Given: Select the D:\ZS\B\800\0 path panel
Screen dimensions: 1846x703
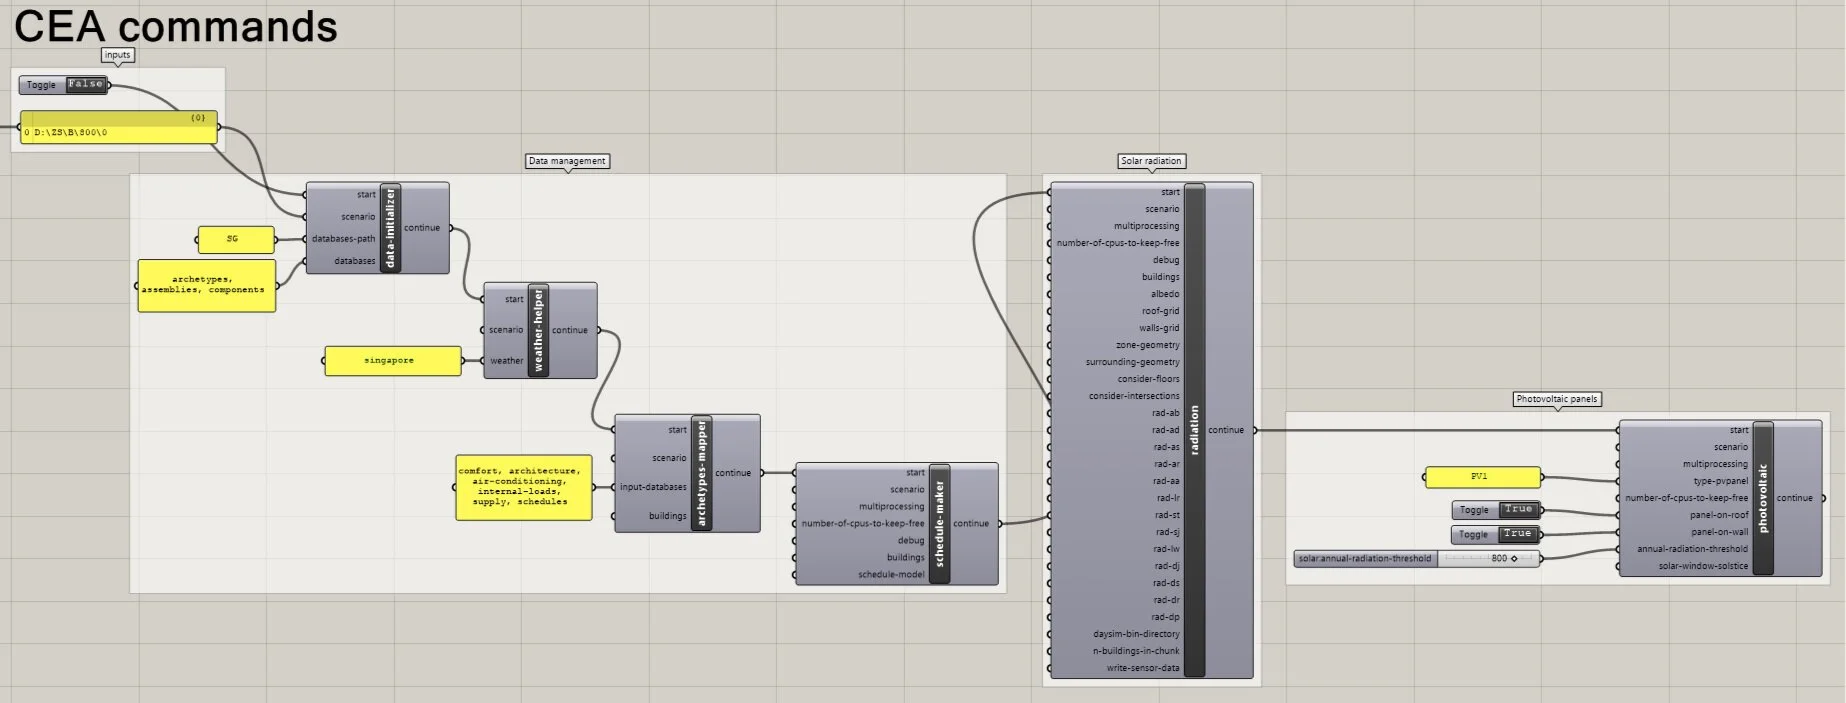Looking at the screenshot, I should 118,127.
